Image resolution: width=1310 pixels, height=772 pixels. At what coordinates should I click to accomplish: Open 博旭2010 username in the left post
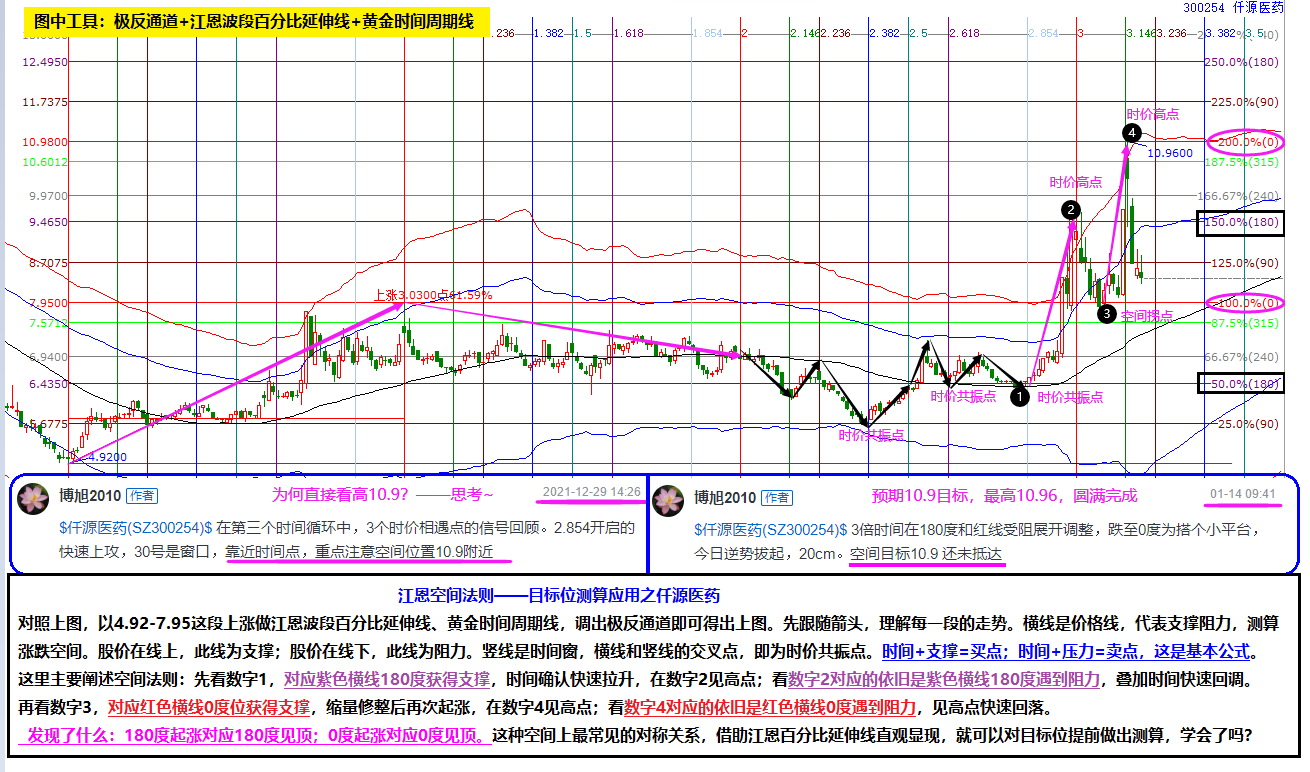[x=88, y=496]
